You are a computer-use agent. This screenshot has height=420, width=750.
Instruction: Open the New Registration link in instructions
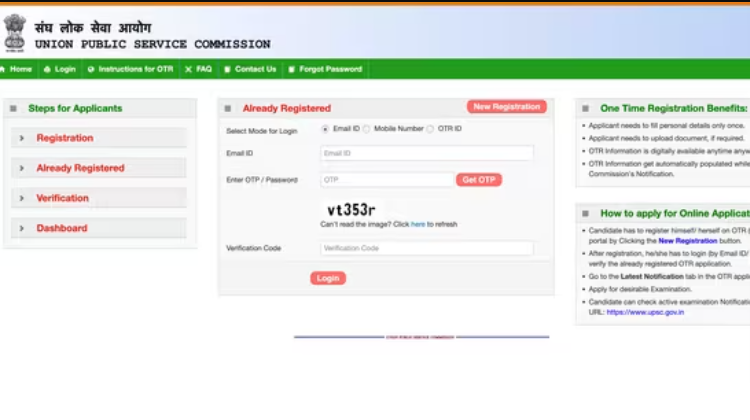(x=688, y=241)
